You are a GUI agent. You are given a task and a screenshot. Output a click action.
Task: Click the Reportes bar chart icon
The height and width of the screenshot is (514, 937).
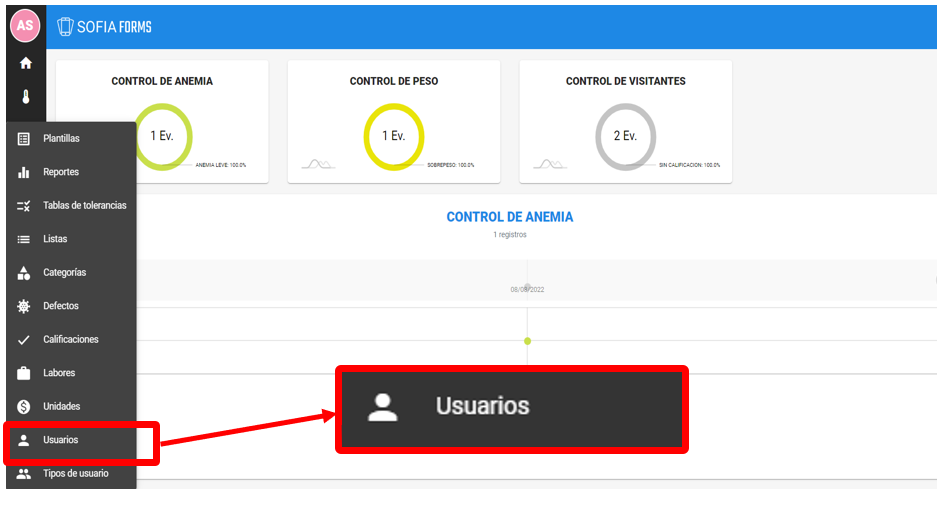point(24,172)
